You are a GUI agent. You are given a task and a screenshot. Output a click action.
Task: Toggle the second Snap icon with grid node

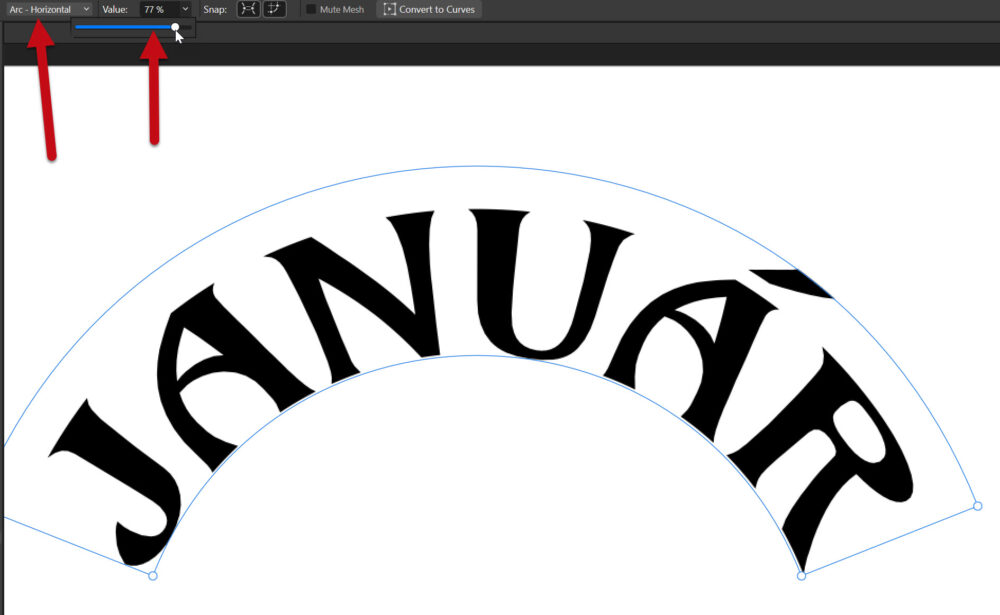274,9
